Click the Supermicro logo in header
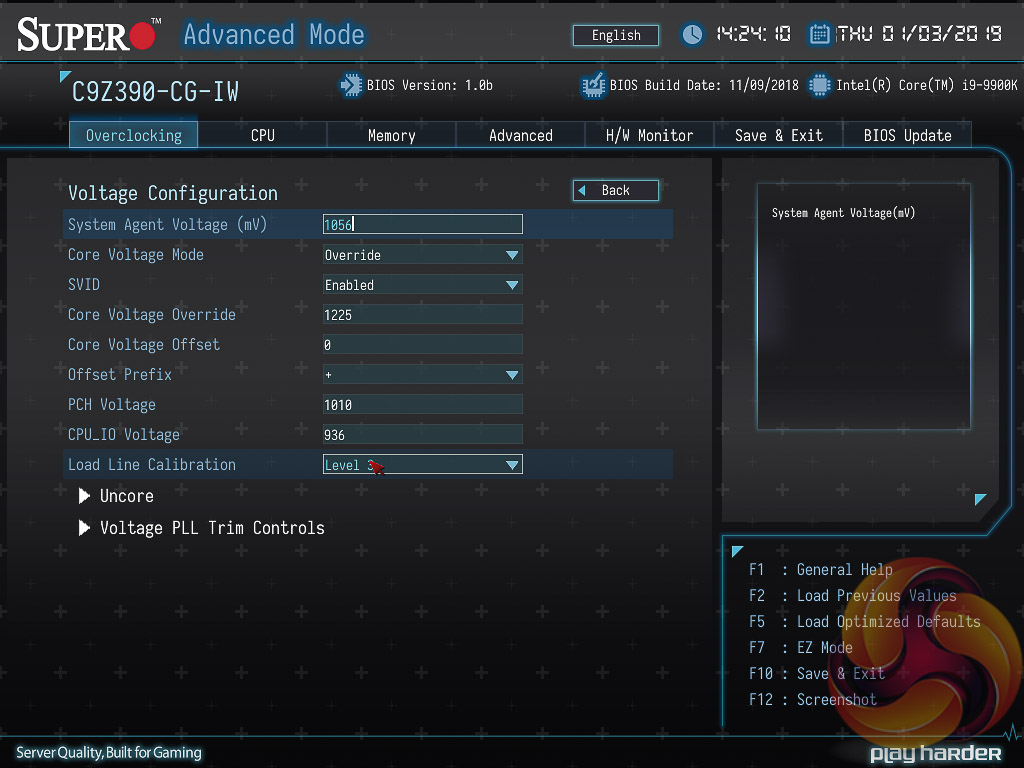 point(88,35)
